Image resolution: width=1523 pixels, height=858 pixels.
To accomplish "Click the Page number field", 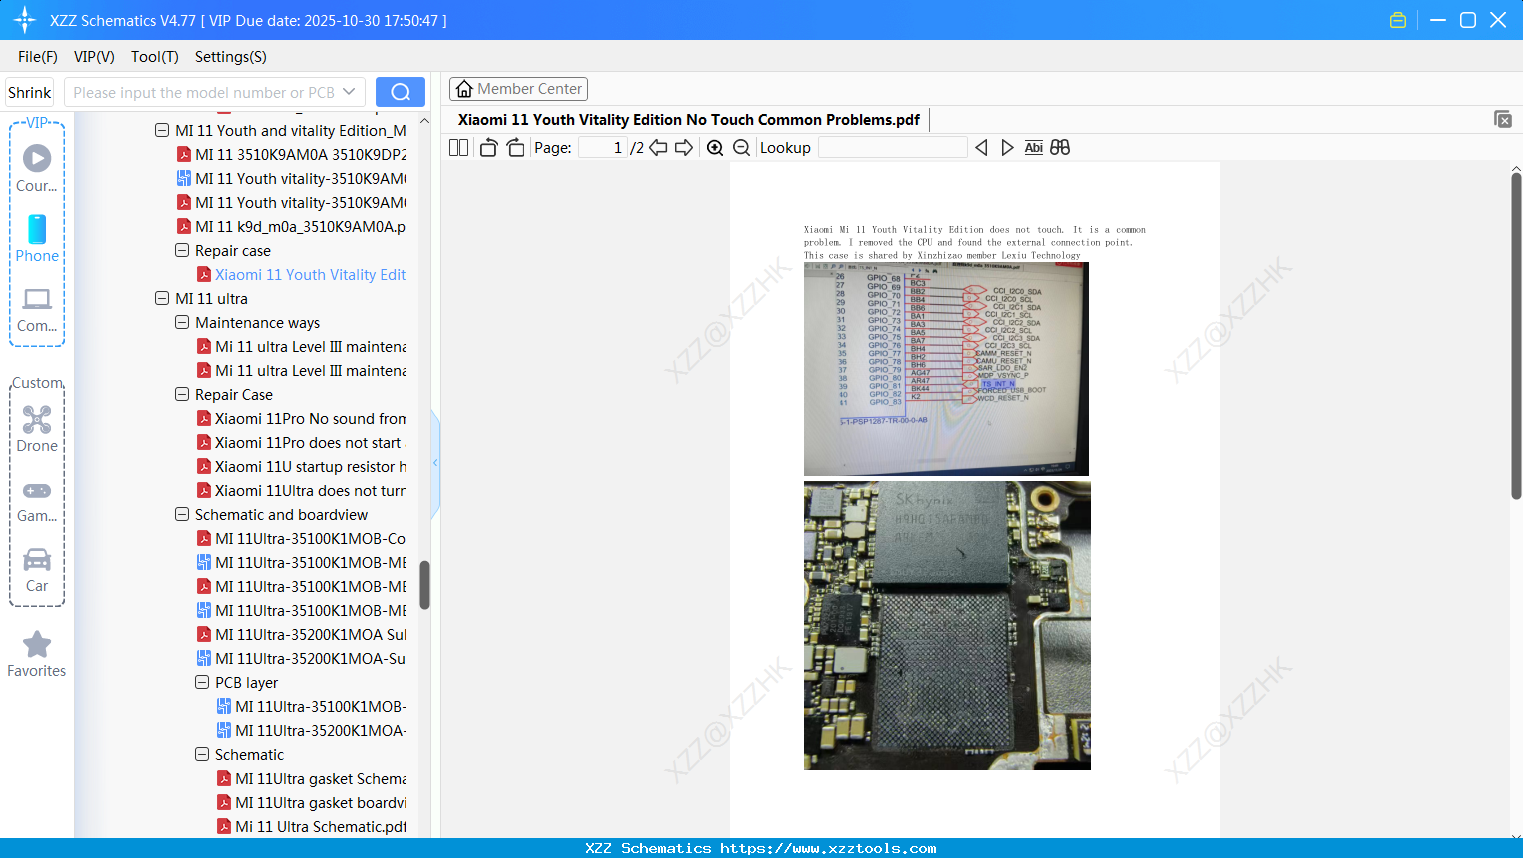I will tap(603, 147).
